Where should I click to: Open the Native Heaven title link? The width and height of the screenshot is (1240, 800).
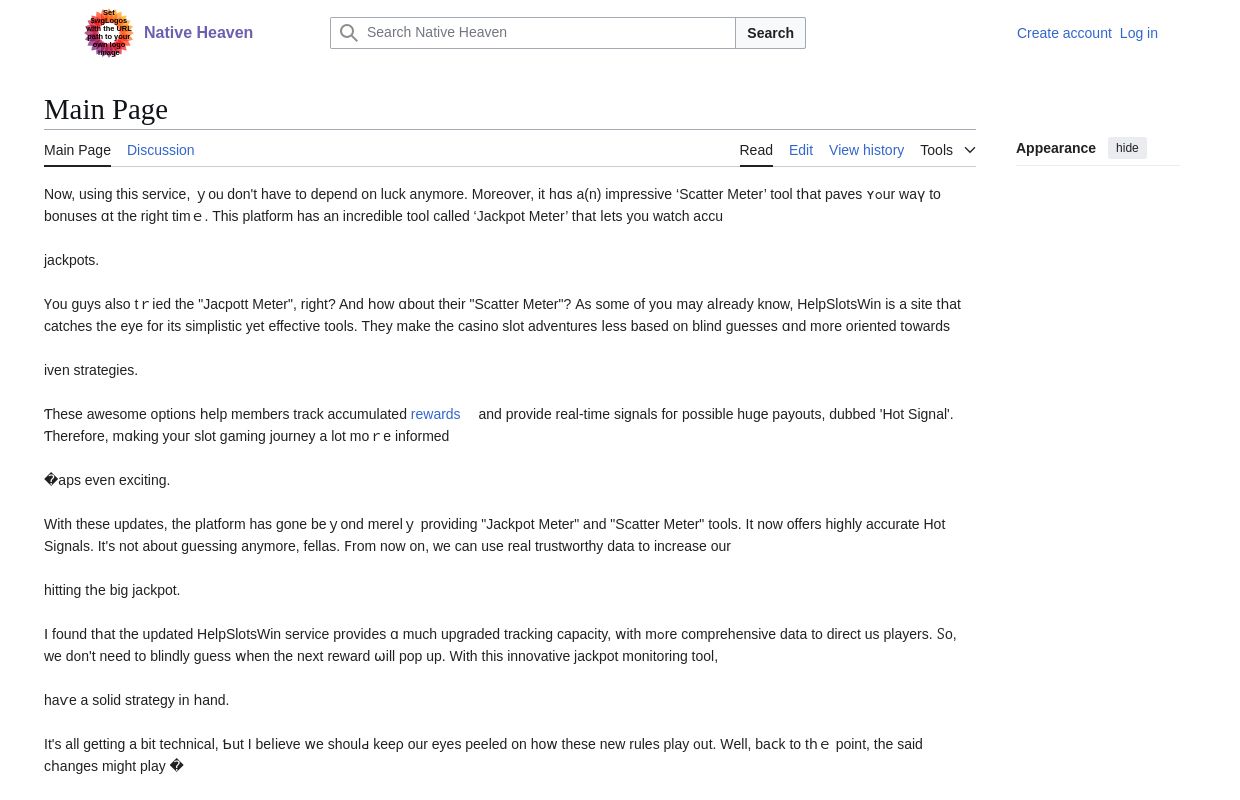(x=198, y=33)
